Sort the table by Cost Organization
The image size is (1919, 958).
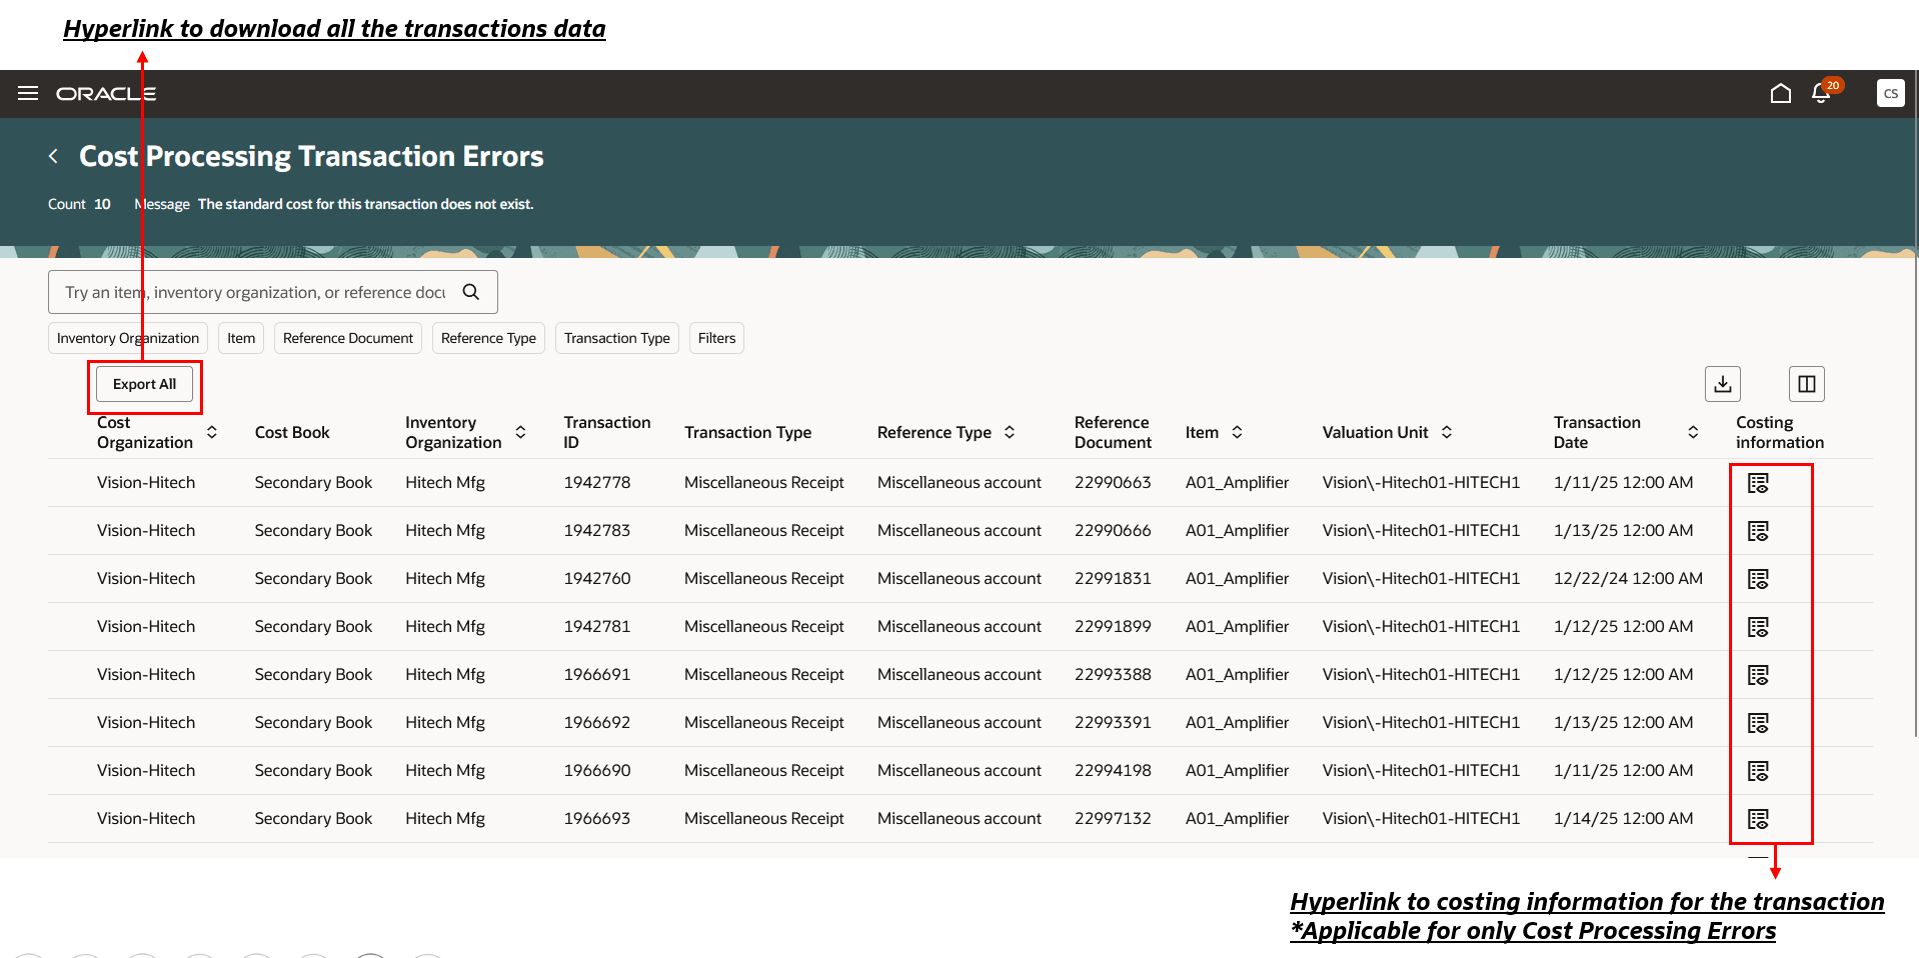pyautogui.click(x=212, y=432)
